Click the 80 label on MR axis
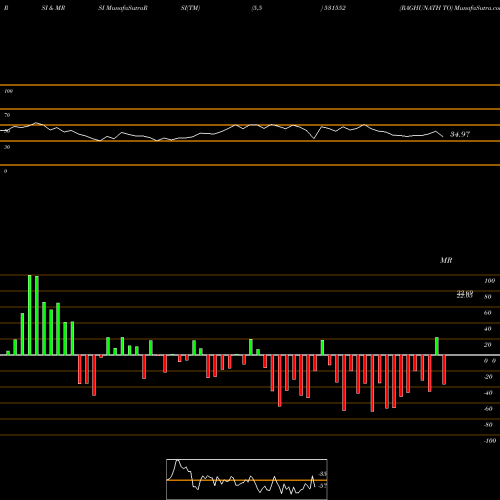500x500 pixels. (x=488, y=297)
